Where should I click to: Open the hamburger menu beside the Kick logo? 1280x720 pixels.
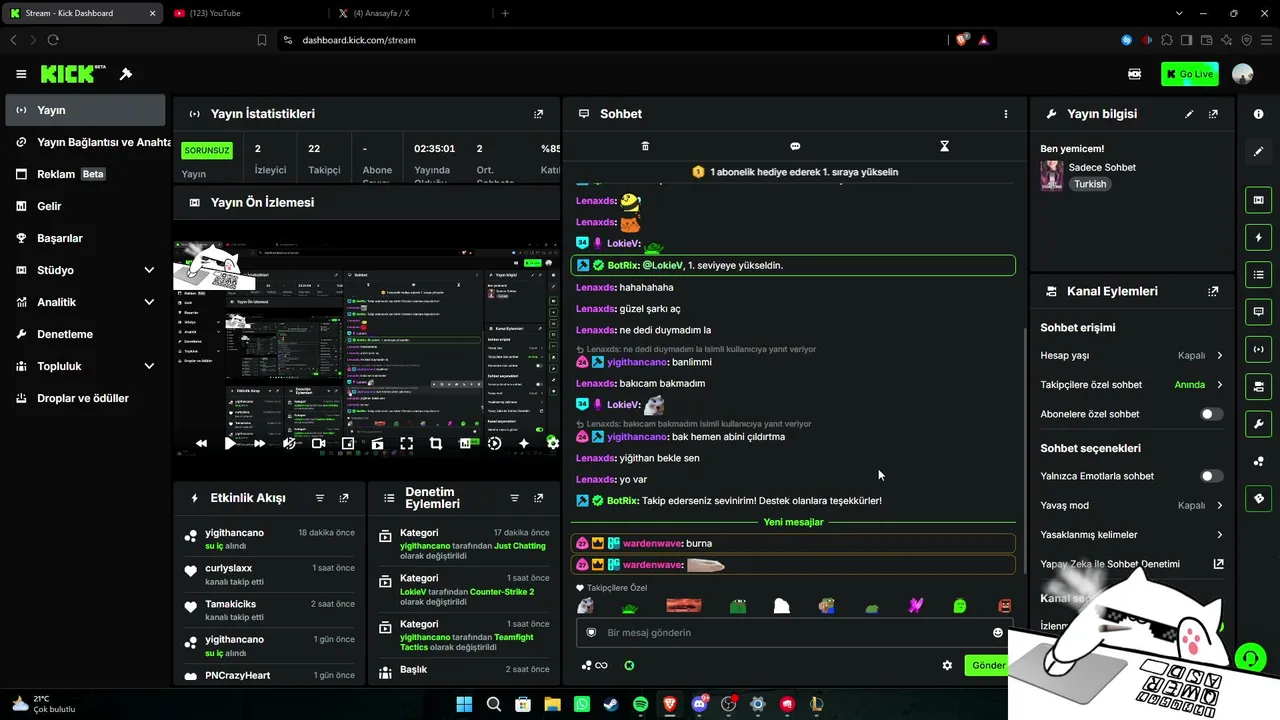21,74
